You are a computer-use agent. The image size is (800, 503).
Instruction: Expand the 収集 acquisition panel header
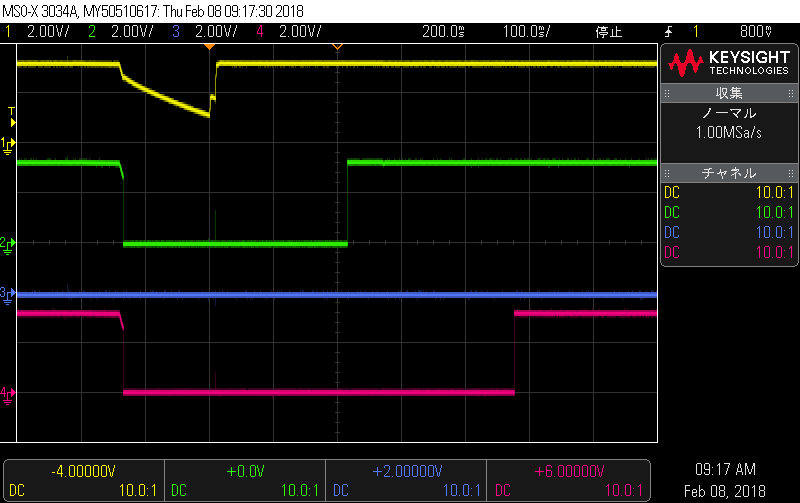729,93
